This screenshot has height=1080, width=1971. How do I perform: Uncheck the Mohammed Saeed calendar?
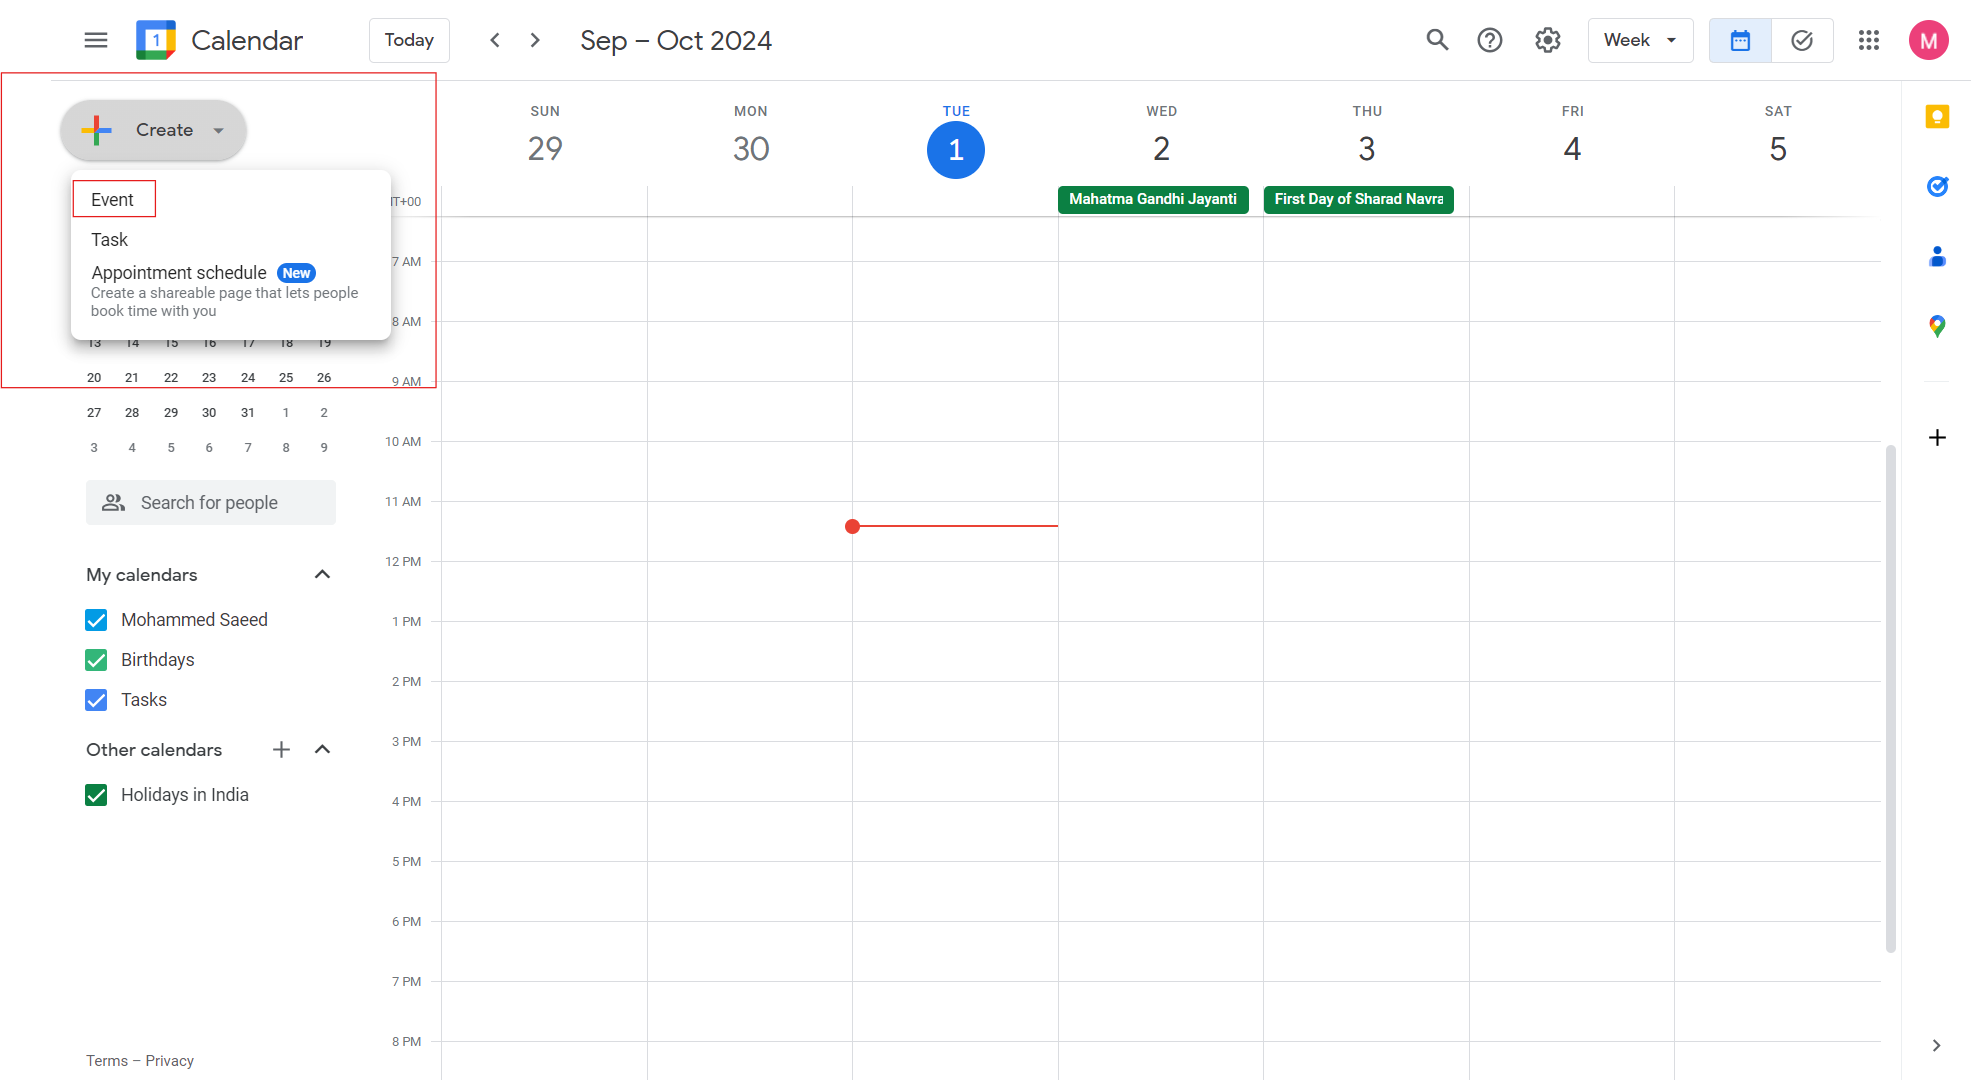click(96, 620)
